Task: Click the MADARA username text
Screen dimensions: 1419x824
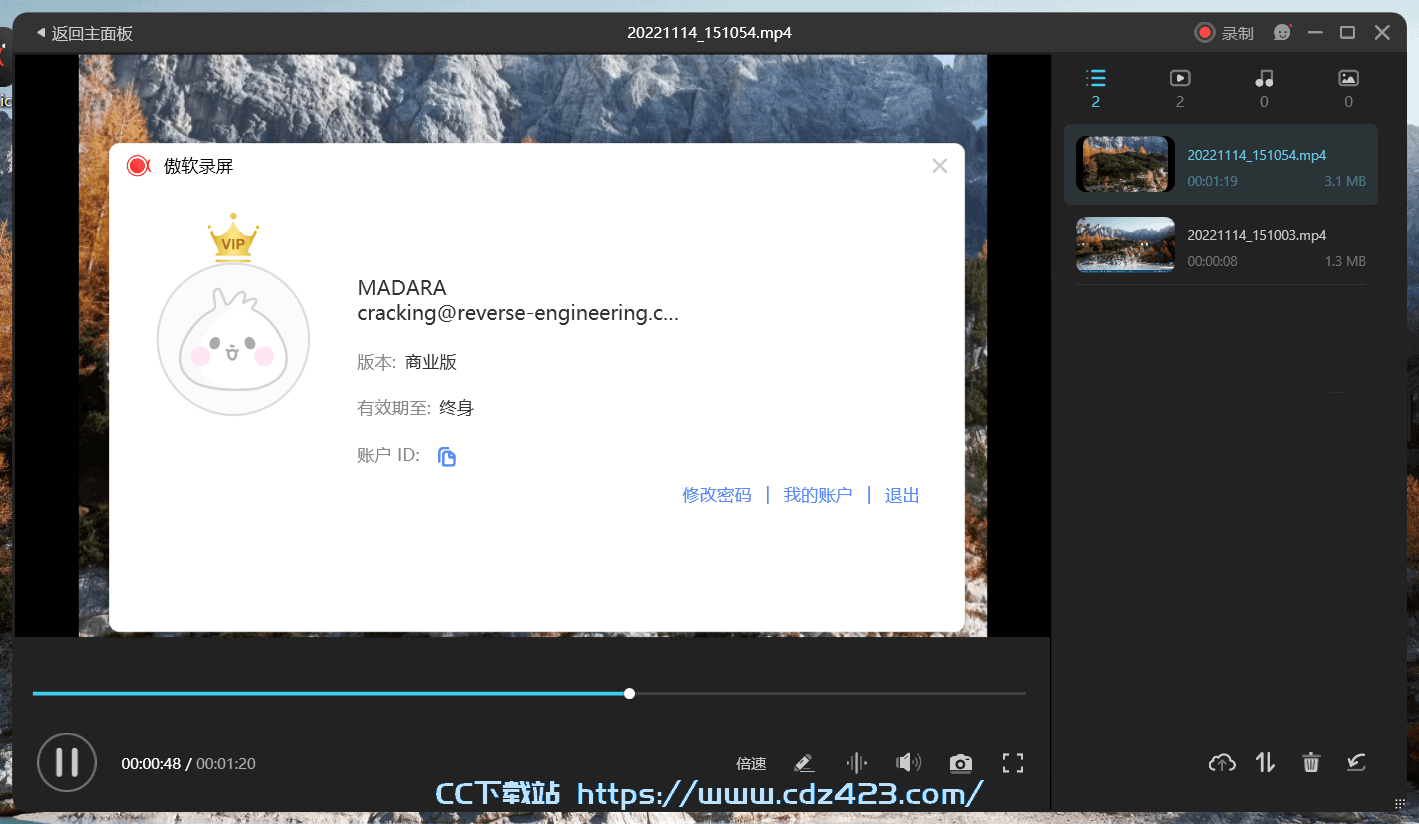Action: click(402, 288)
